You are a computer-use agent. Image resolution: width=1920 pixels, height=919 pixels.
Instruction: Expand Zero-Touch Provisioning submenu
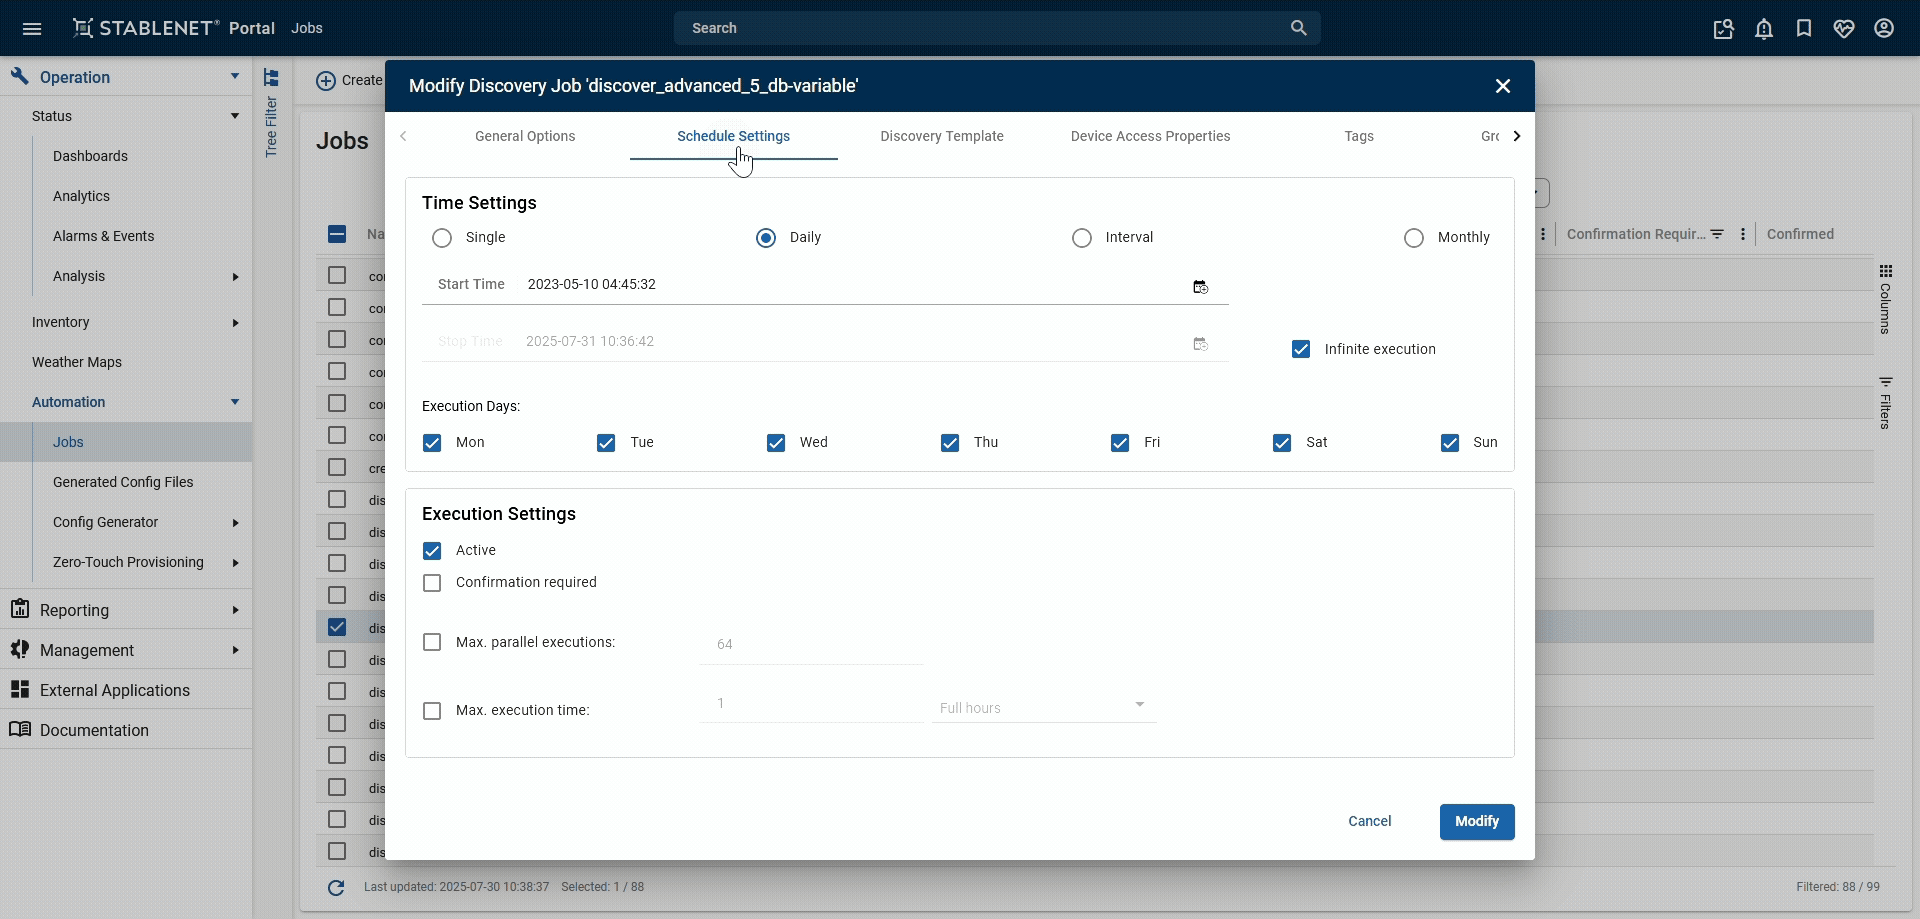235,563
